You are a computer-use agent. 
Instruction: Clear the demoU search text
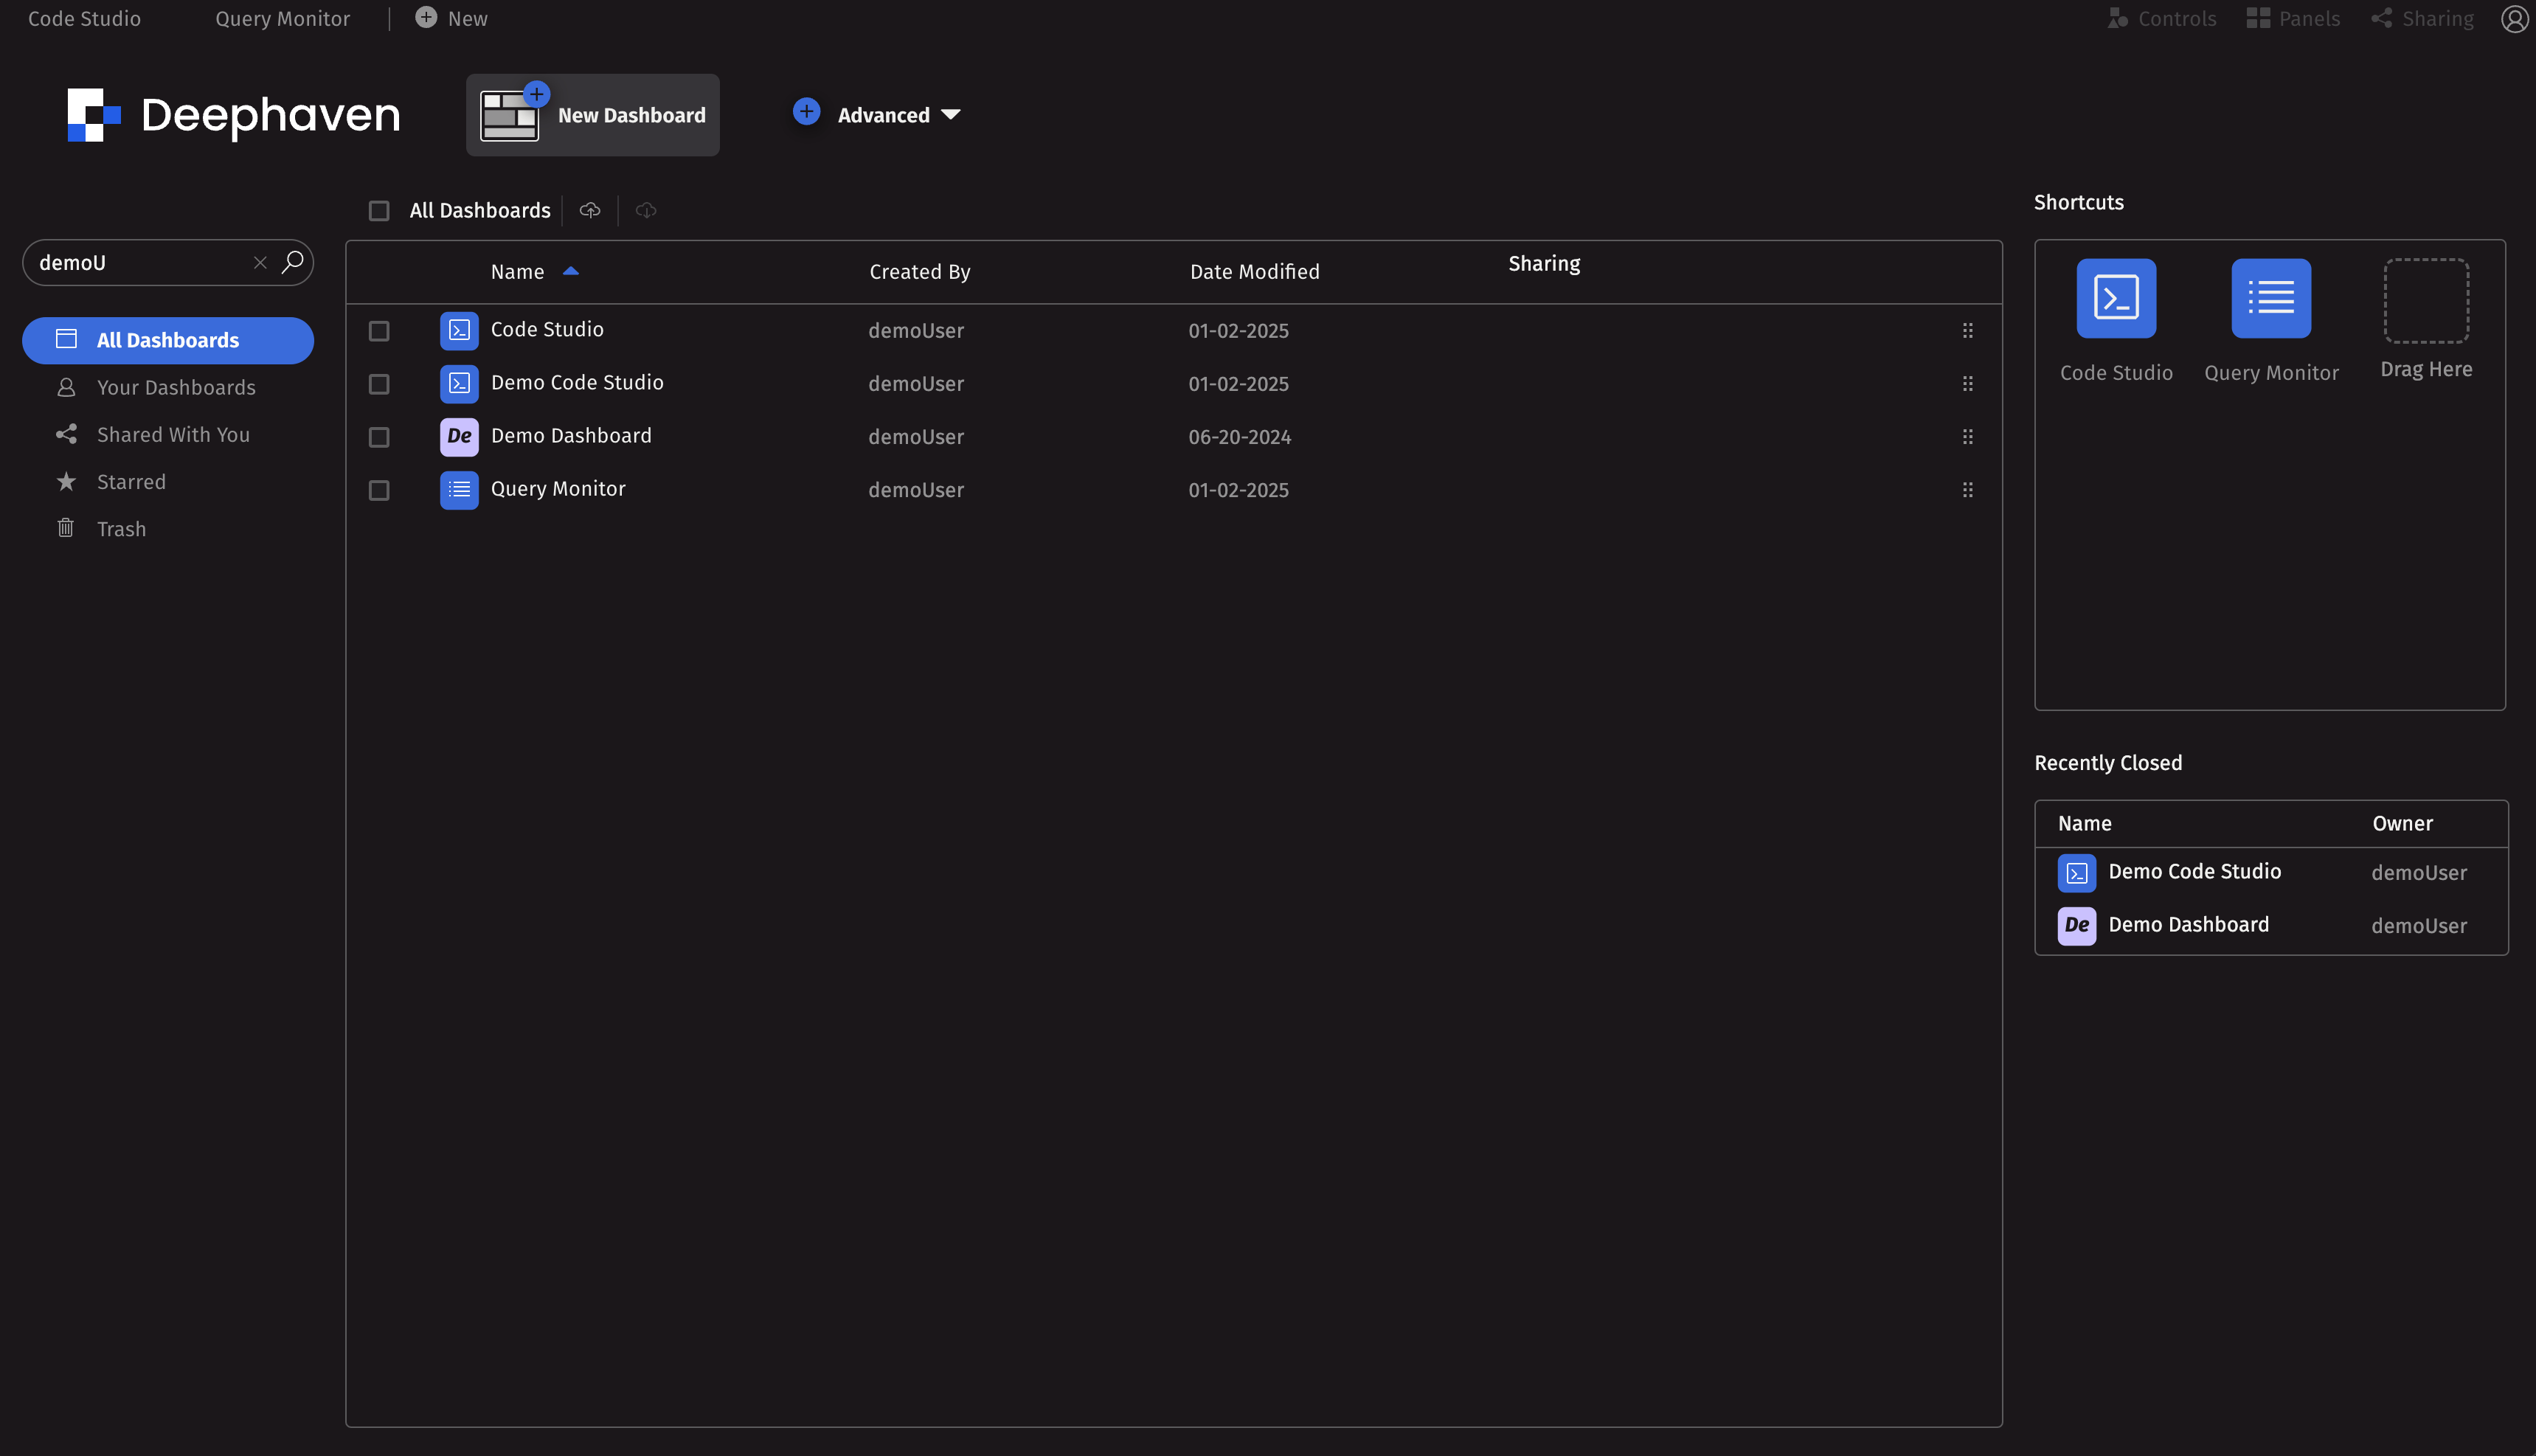tap(260, 262)
